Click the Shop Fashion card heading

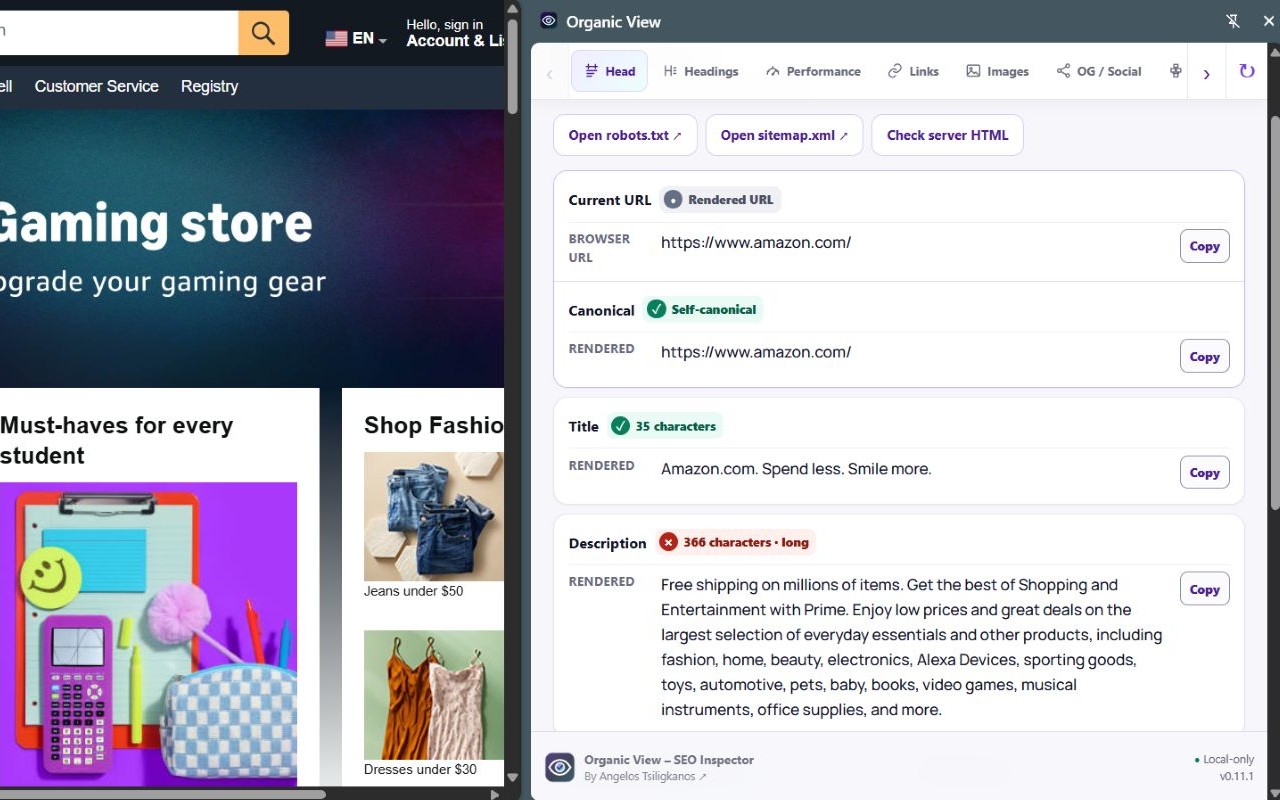click(x=434, y=425)
